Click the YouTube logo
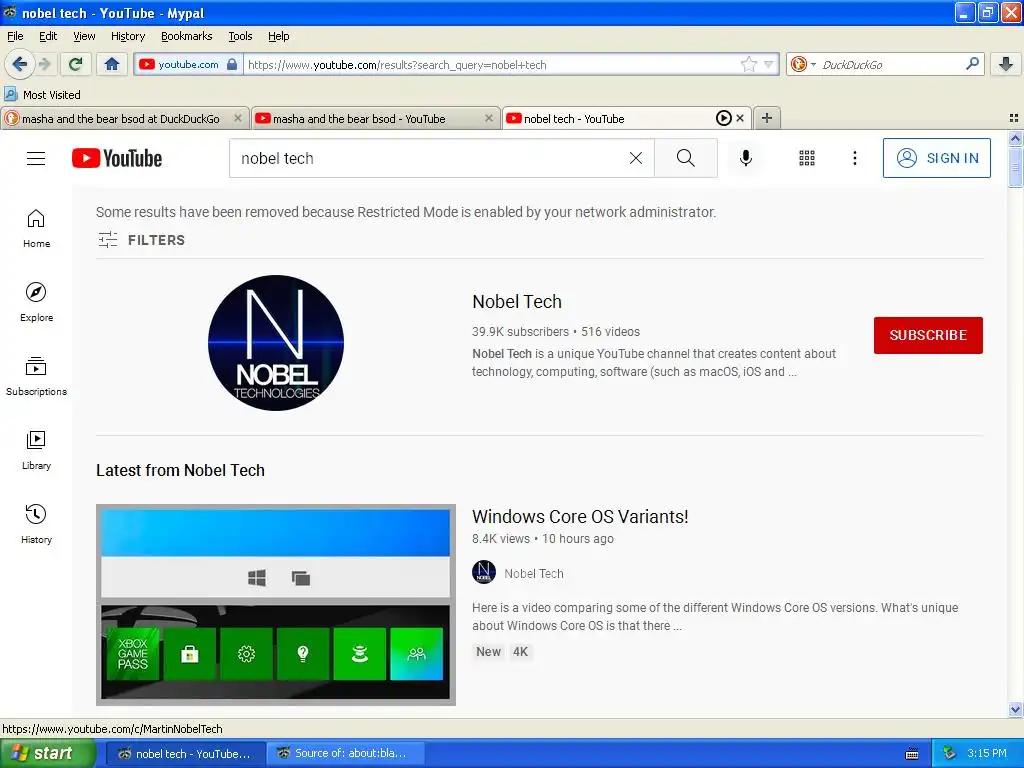 click(x=117, y=158)
